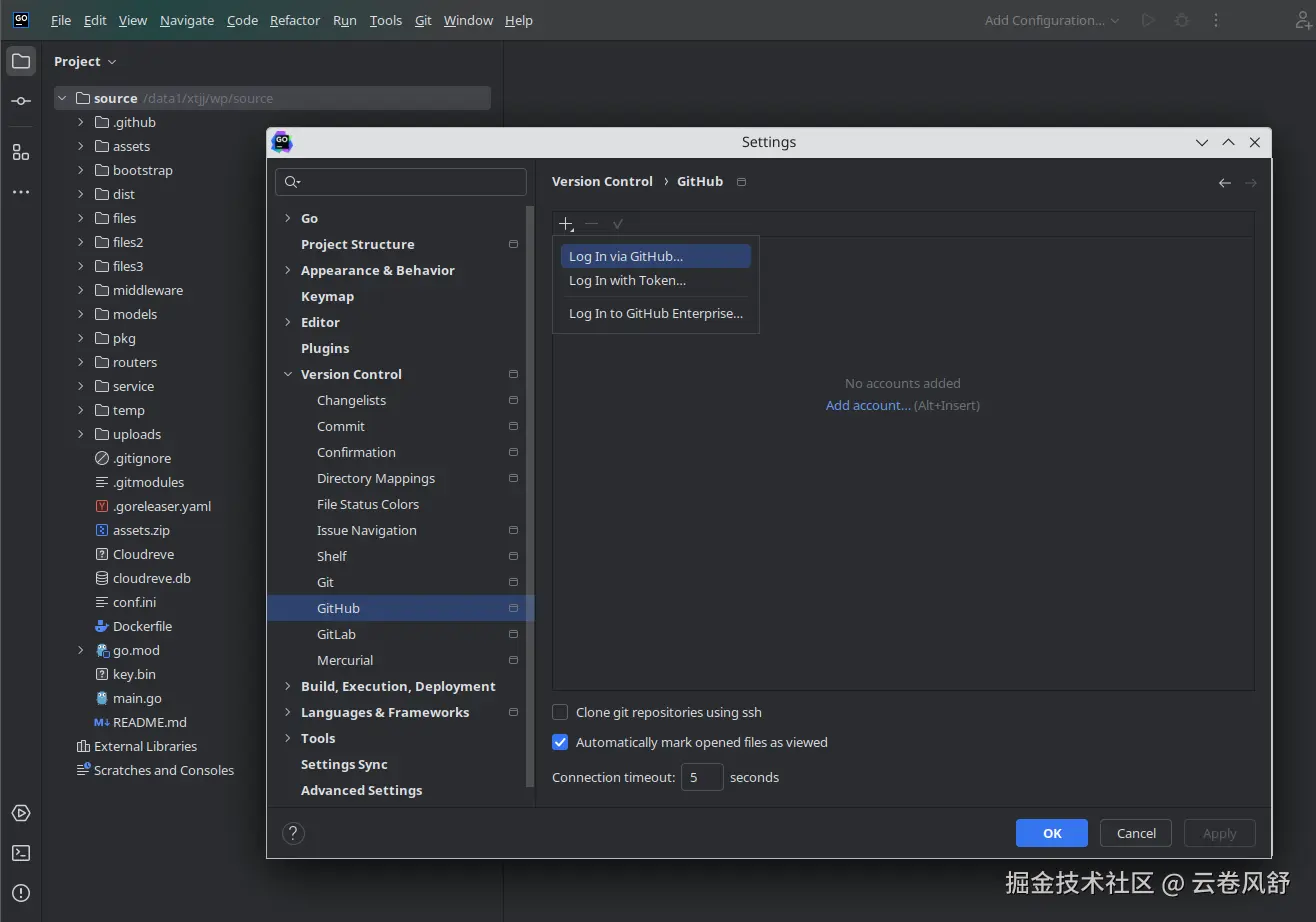1316x922 pixels.
Task: Collapse the Version Control section
Action: tap(288, 374)
